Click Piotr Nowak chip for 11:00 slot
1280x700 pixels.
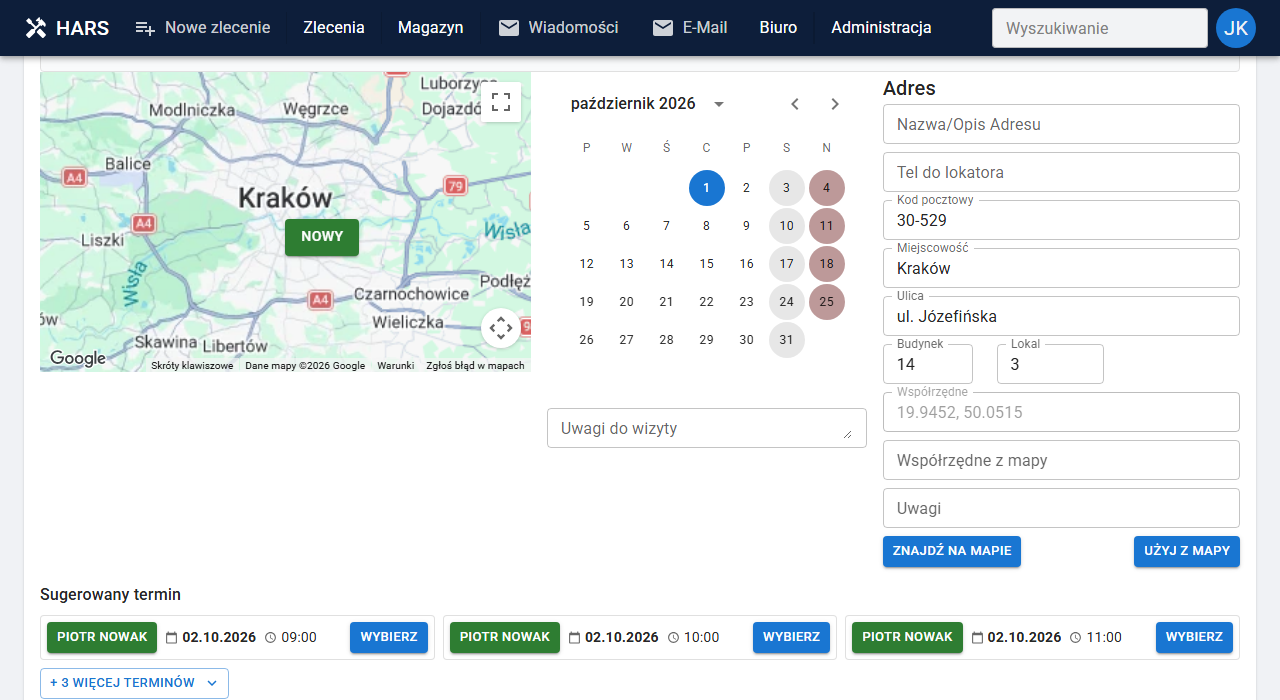(x=908, y=637)
